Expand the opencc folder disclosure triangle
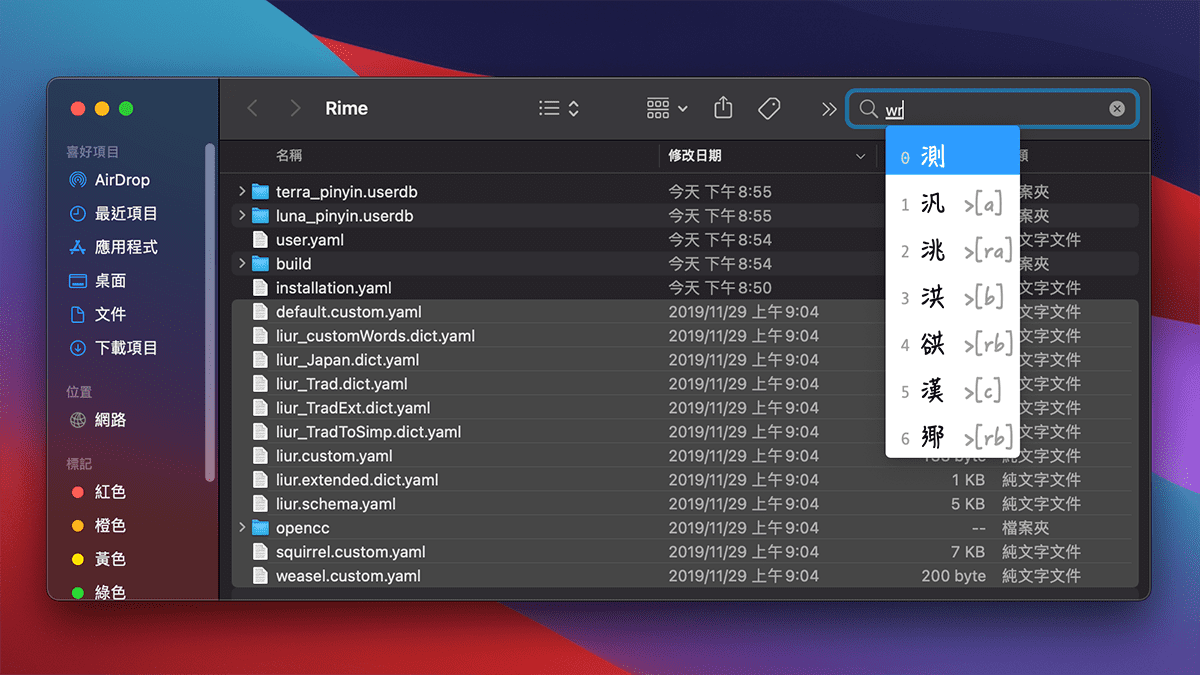Screen dimensions: 1200x675 242,528
